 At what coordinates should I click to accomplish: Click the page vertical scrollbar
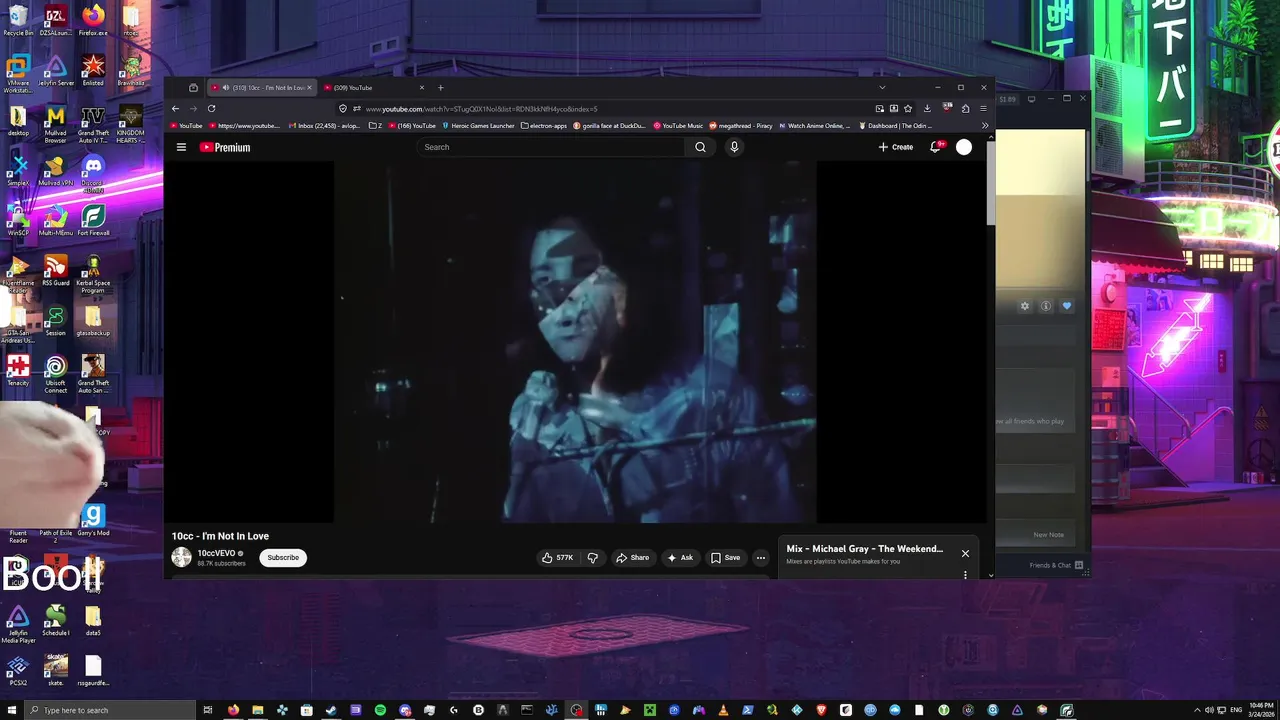pos(991,184)
